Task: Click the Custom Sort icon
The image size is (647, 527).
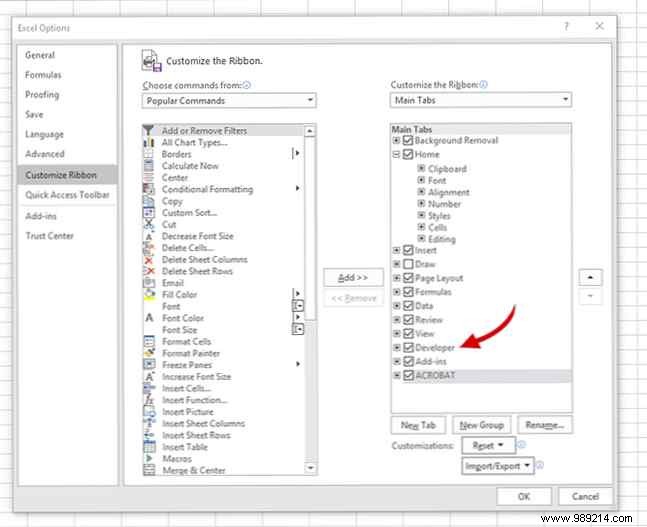Action: [x=148, y=213]
